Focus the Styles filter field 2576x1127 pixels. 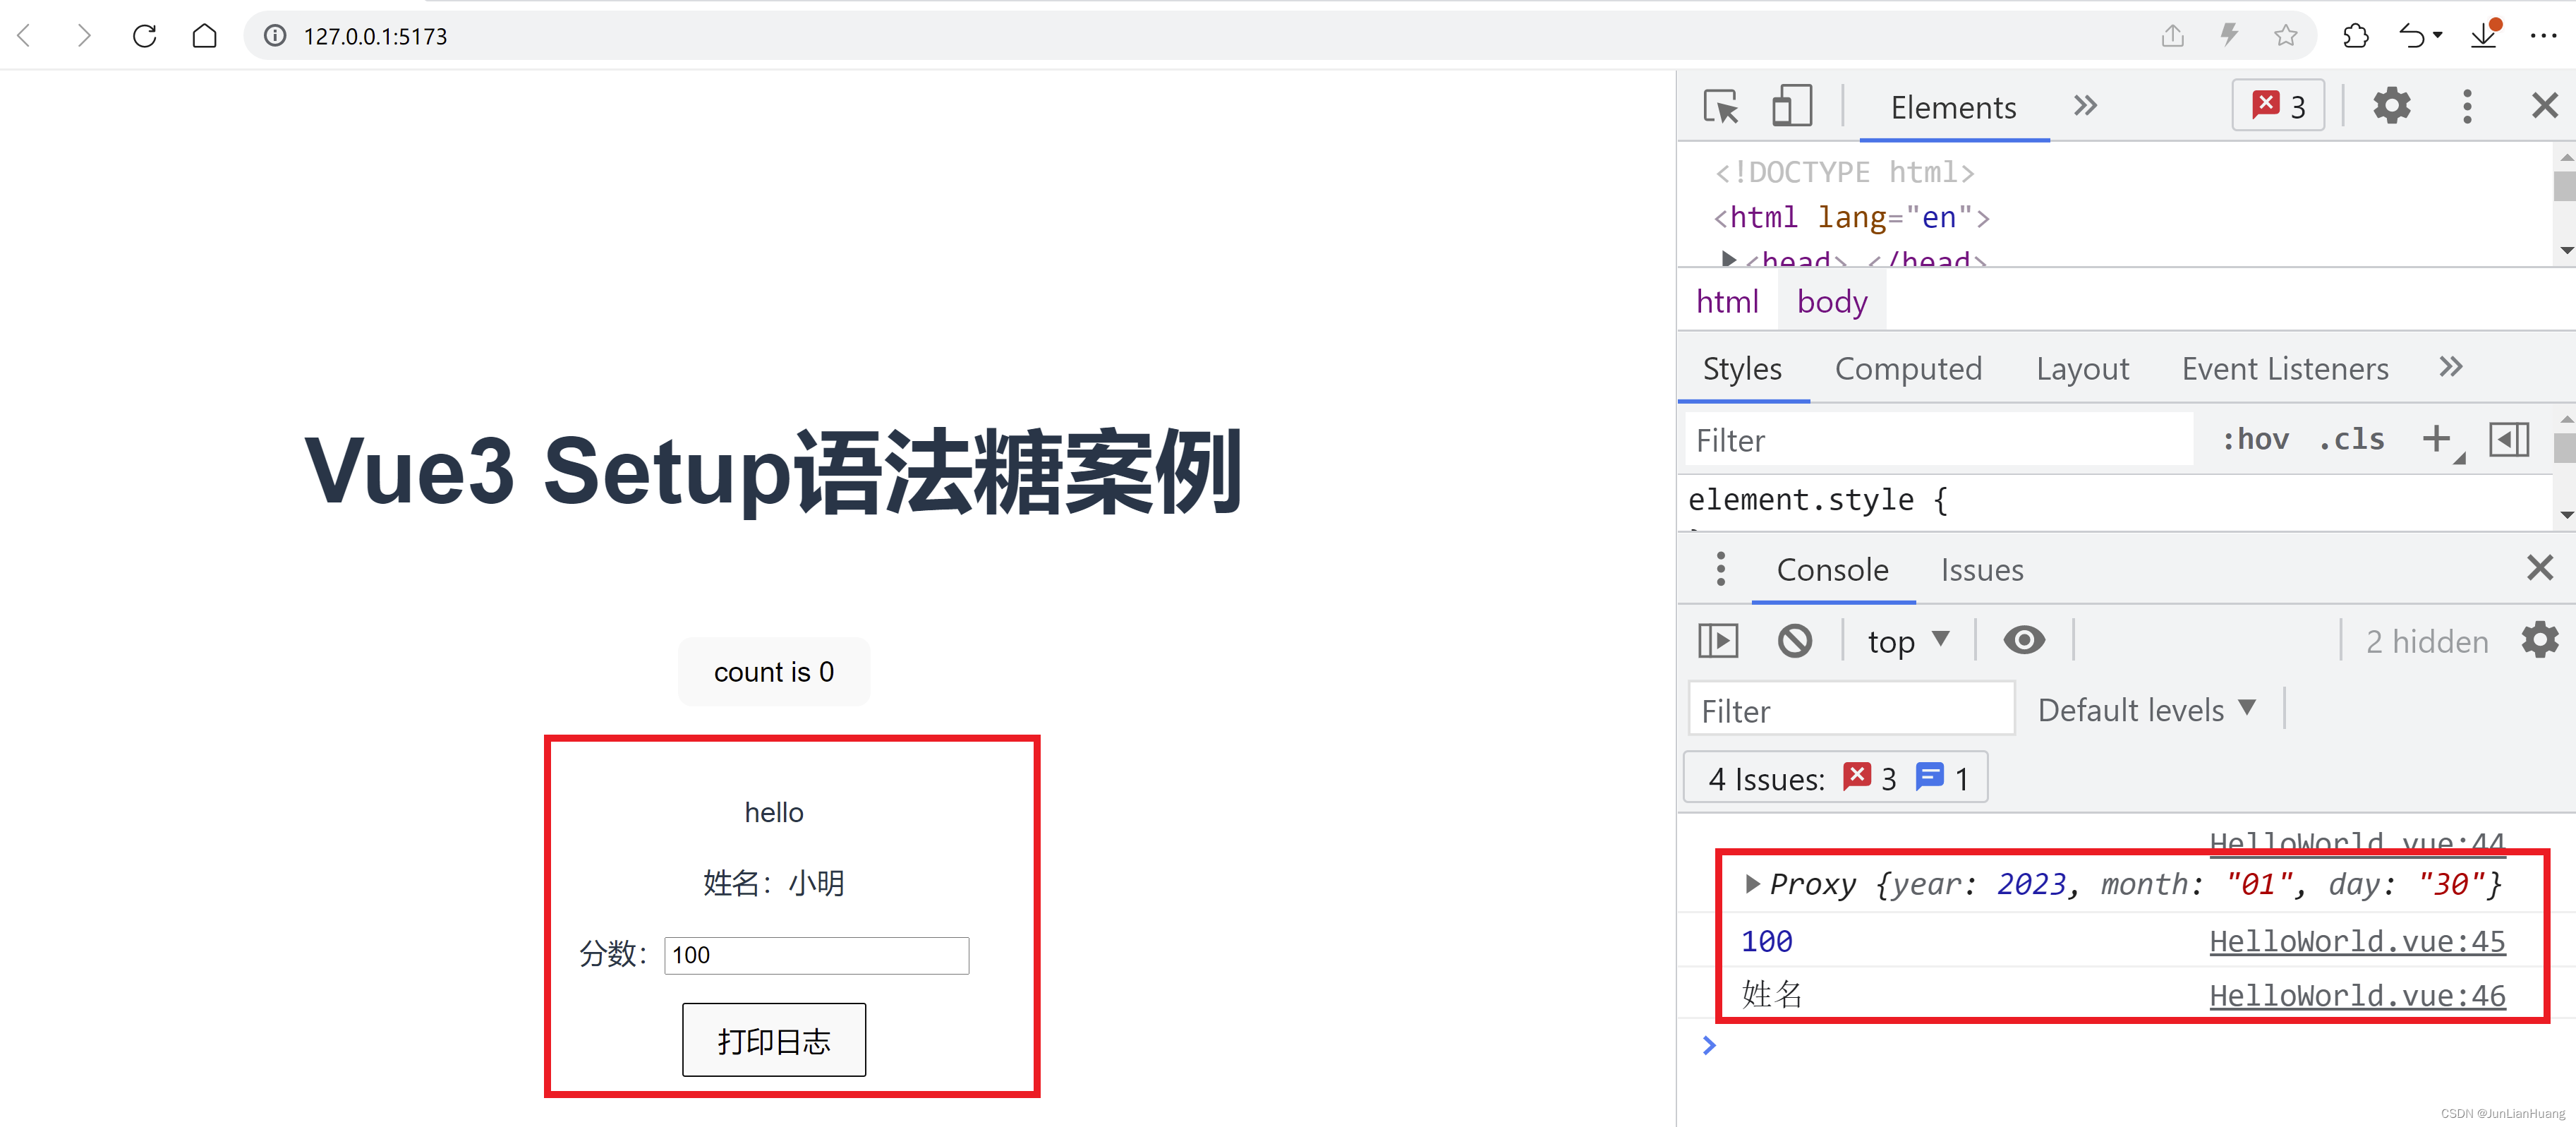pyautogui.click(x=1938, y=440)
